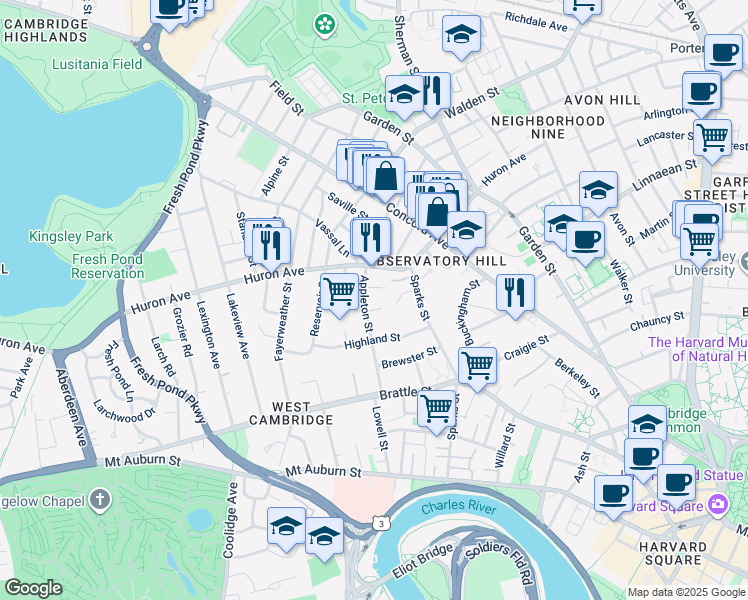
Task: Select the Charles River label
Action: [x=458, y=507]
